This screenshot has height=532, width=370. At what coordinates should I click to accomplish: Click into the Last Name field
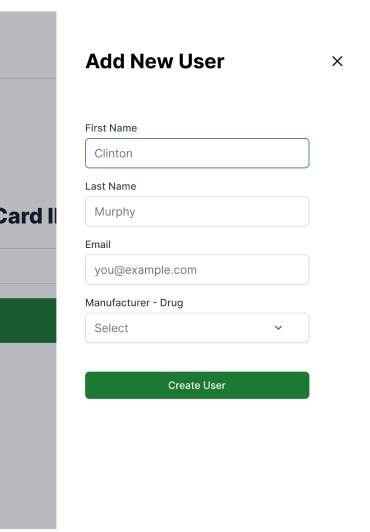click(197, 211)
